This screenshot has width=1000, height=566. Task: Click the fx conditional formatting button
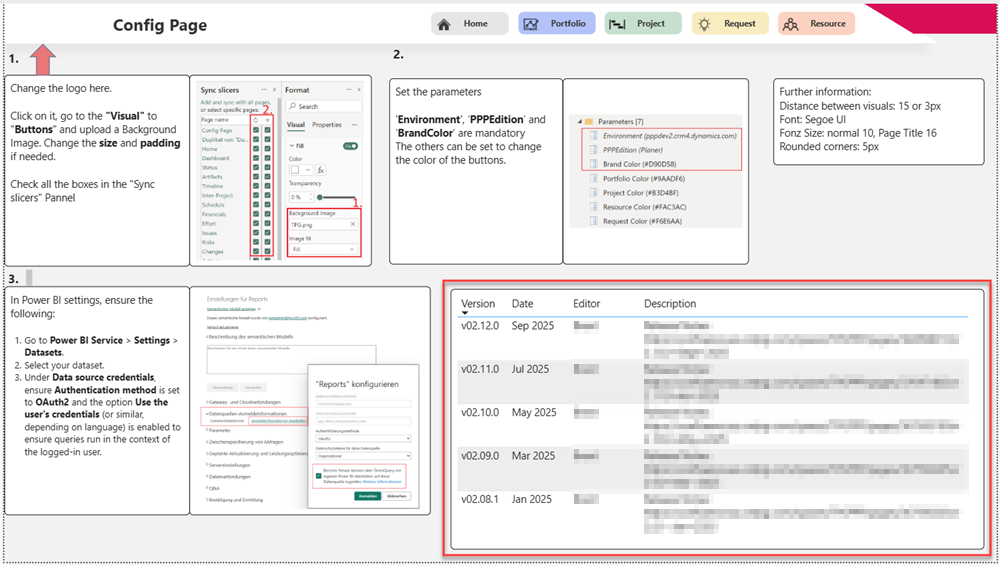point(321,170)
